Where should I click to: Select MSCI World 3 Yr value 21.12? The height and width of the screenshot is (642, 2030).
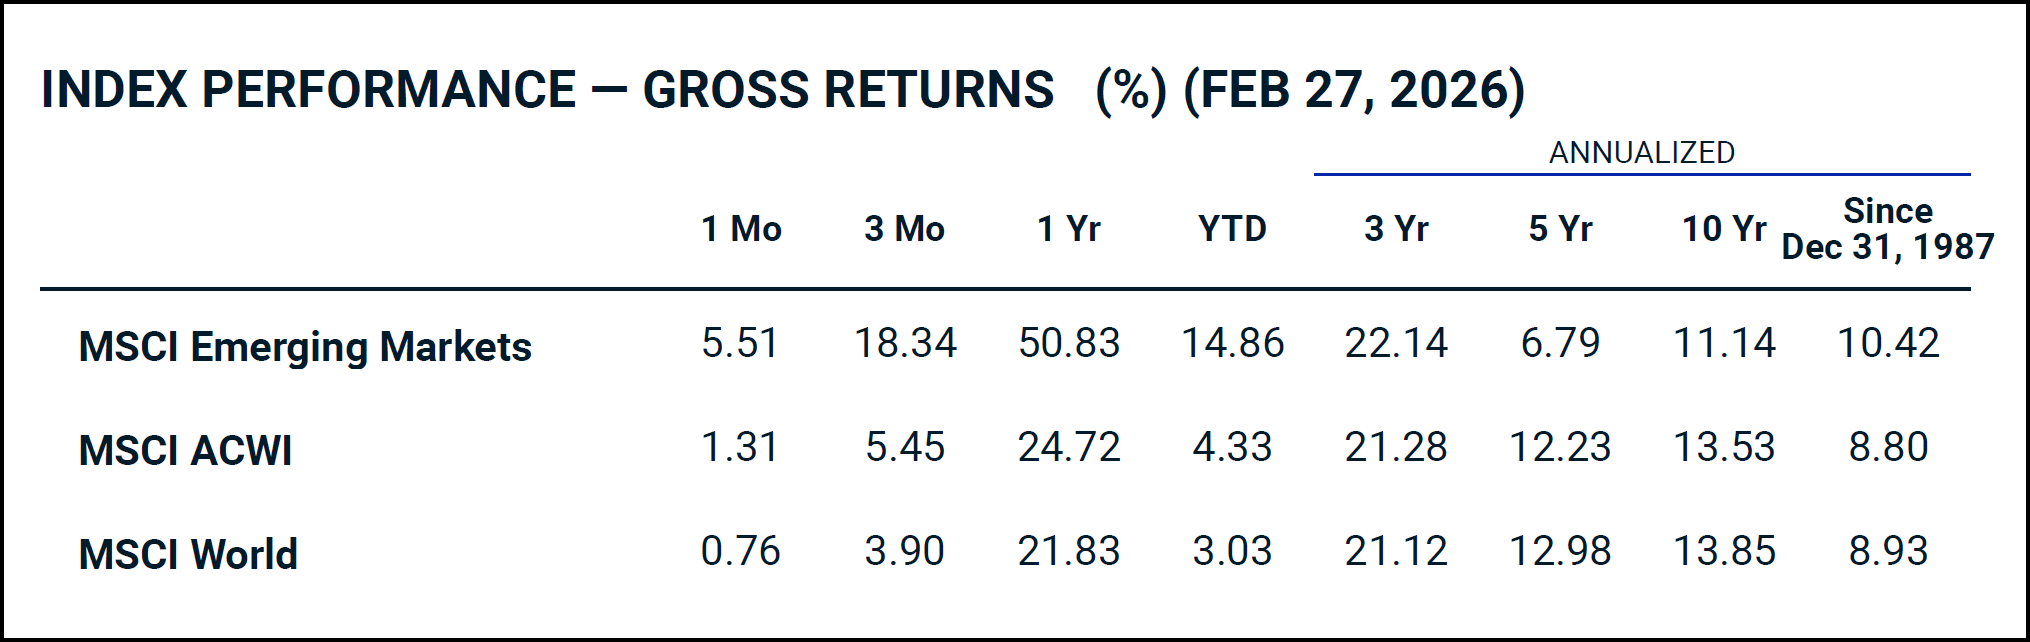point(1396,551)
